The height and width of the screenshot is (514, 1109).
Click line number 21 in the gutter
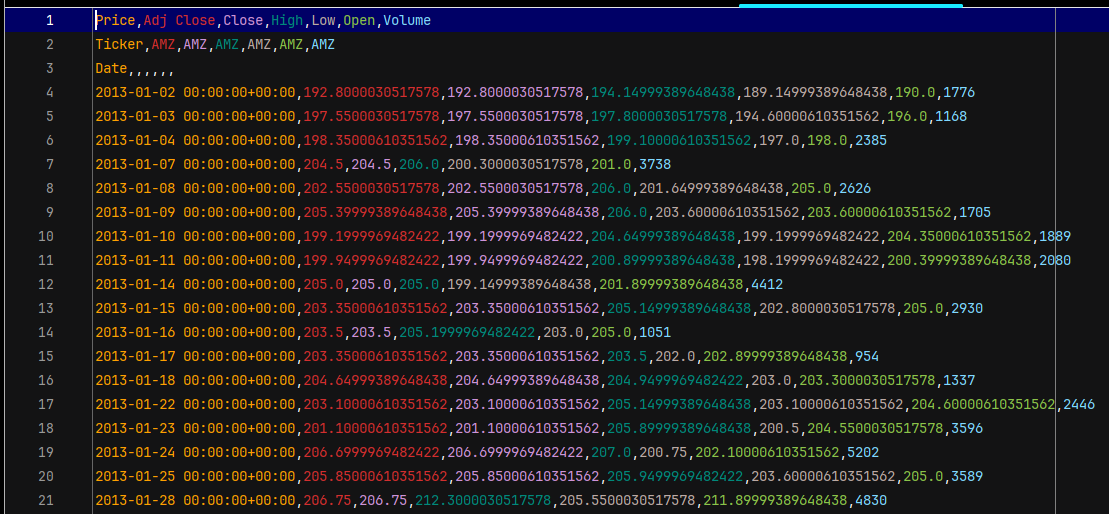click(x=46, y=500)
